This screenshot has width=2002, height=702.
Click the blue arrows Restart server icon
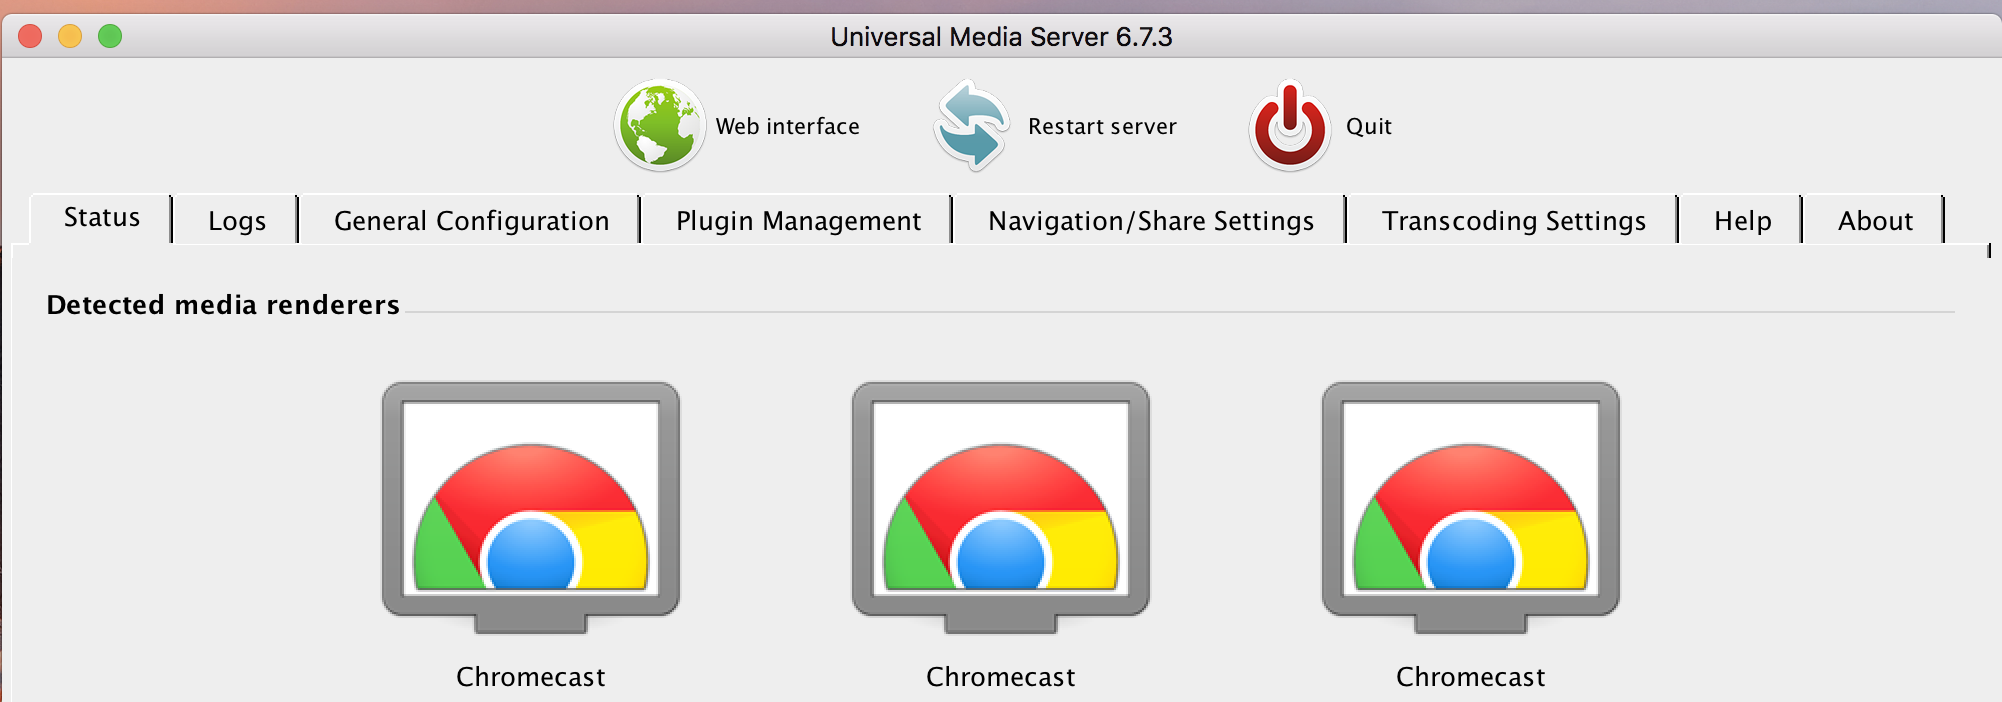tap(972, 125)
